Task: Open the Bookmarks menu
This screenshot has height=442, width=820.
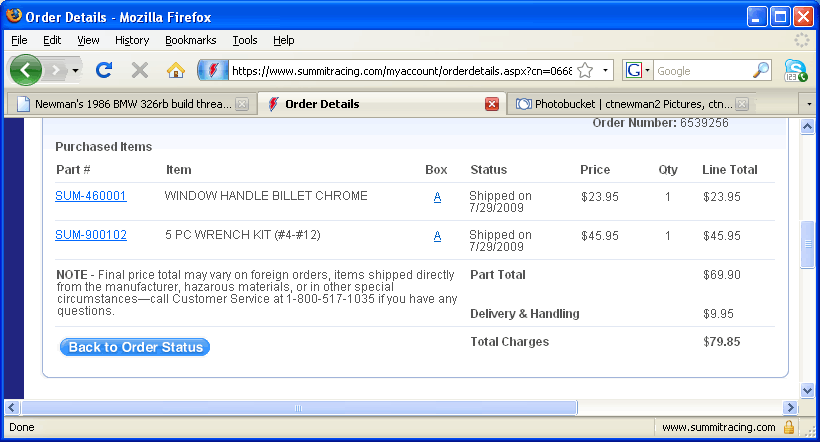Action: (190, 40)
